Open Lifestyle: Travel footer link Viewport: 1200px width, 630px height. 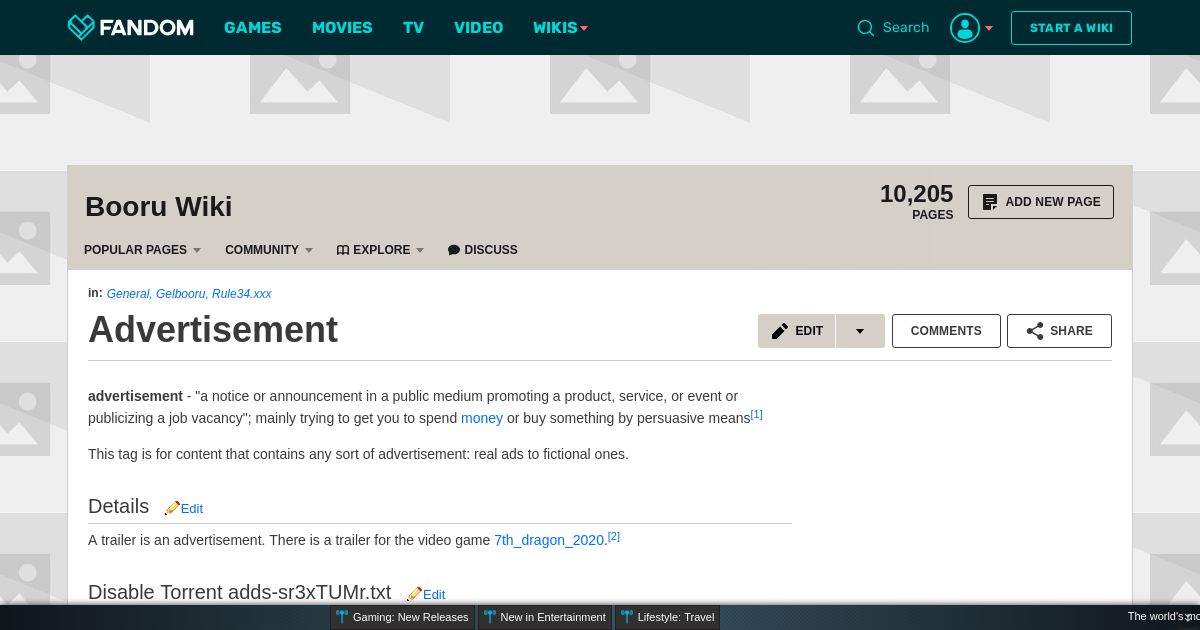pos(667,617)
